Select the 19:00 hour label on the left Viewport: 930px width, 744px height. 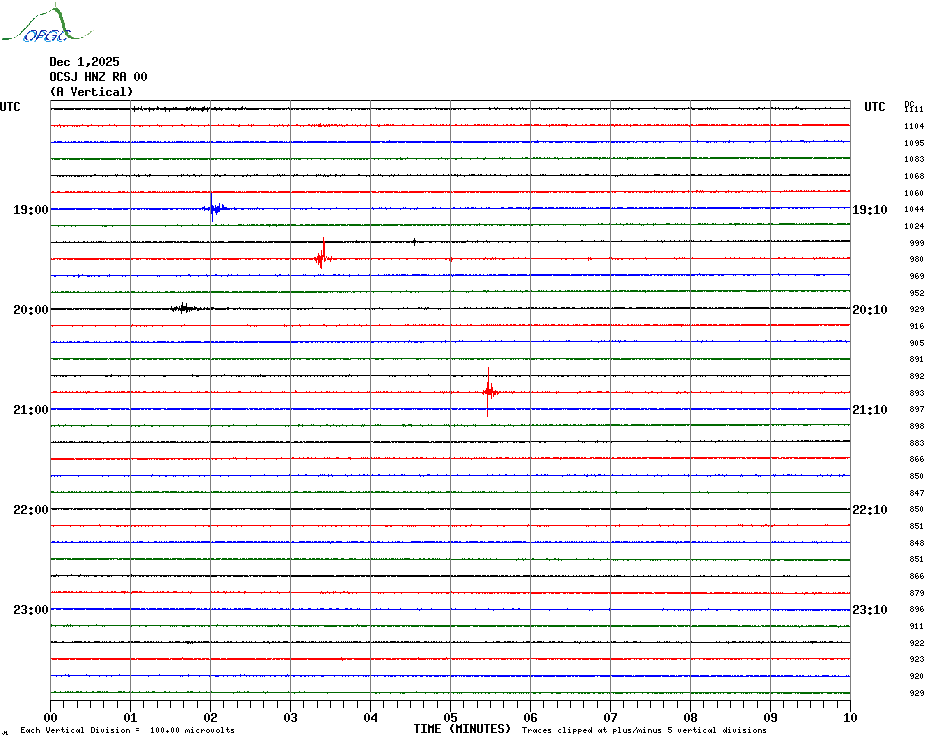click(x=30, y=210)
